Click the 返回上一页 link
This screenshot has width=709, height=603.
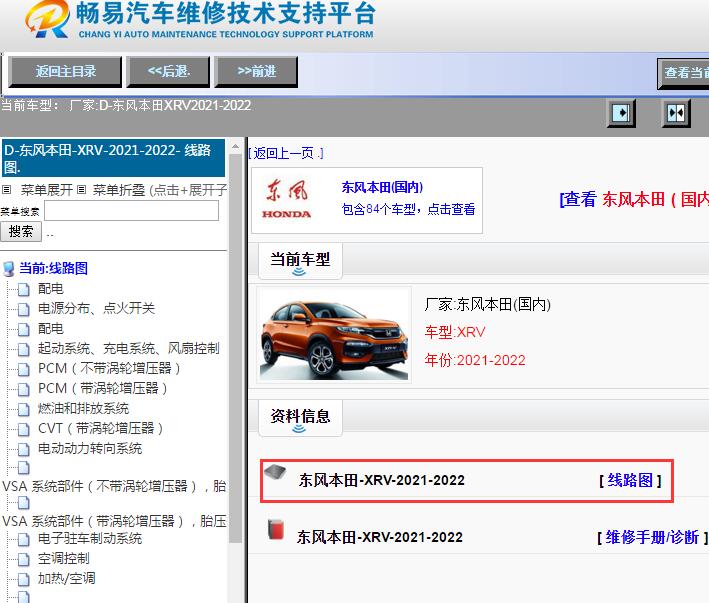[286, 153]
